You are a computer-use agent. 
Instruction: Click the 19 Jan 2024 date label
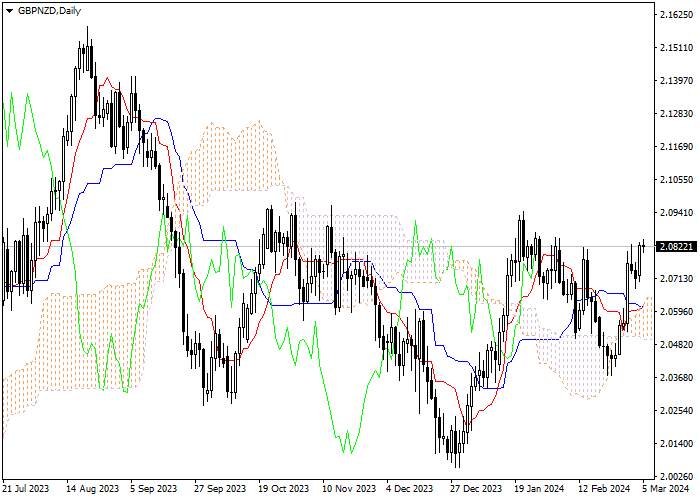pyautogui.click(x=539, y=489)
